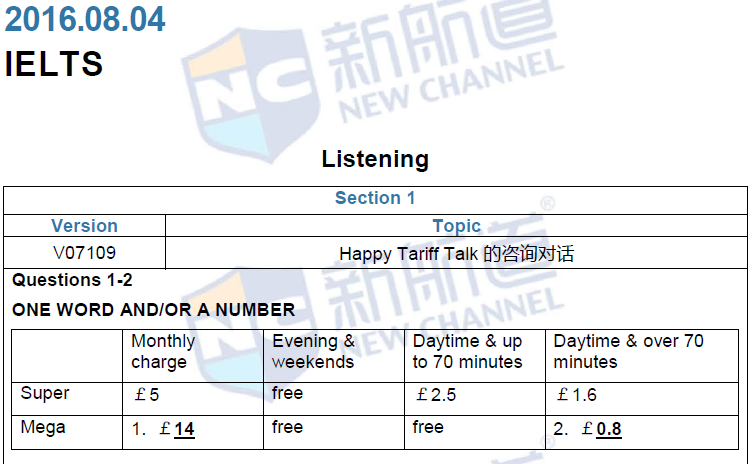Select the Daytime & up to 70 minutes header
752x464 pixels.
[467, 351]
